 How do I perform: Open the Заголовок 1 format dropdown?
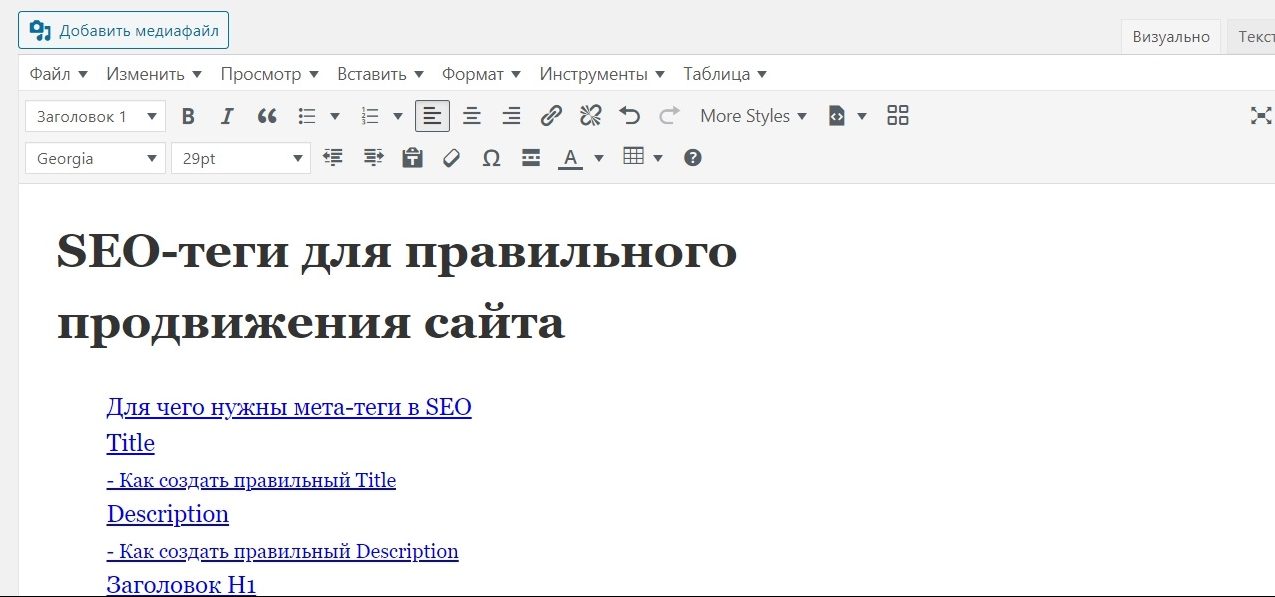[x=95, y=116]
